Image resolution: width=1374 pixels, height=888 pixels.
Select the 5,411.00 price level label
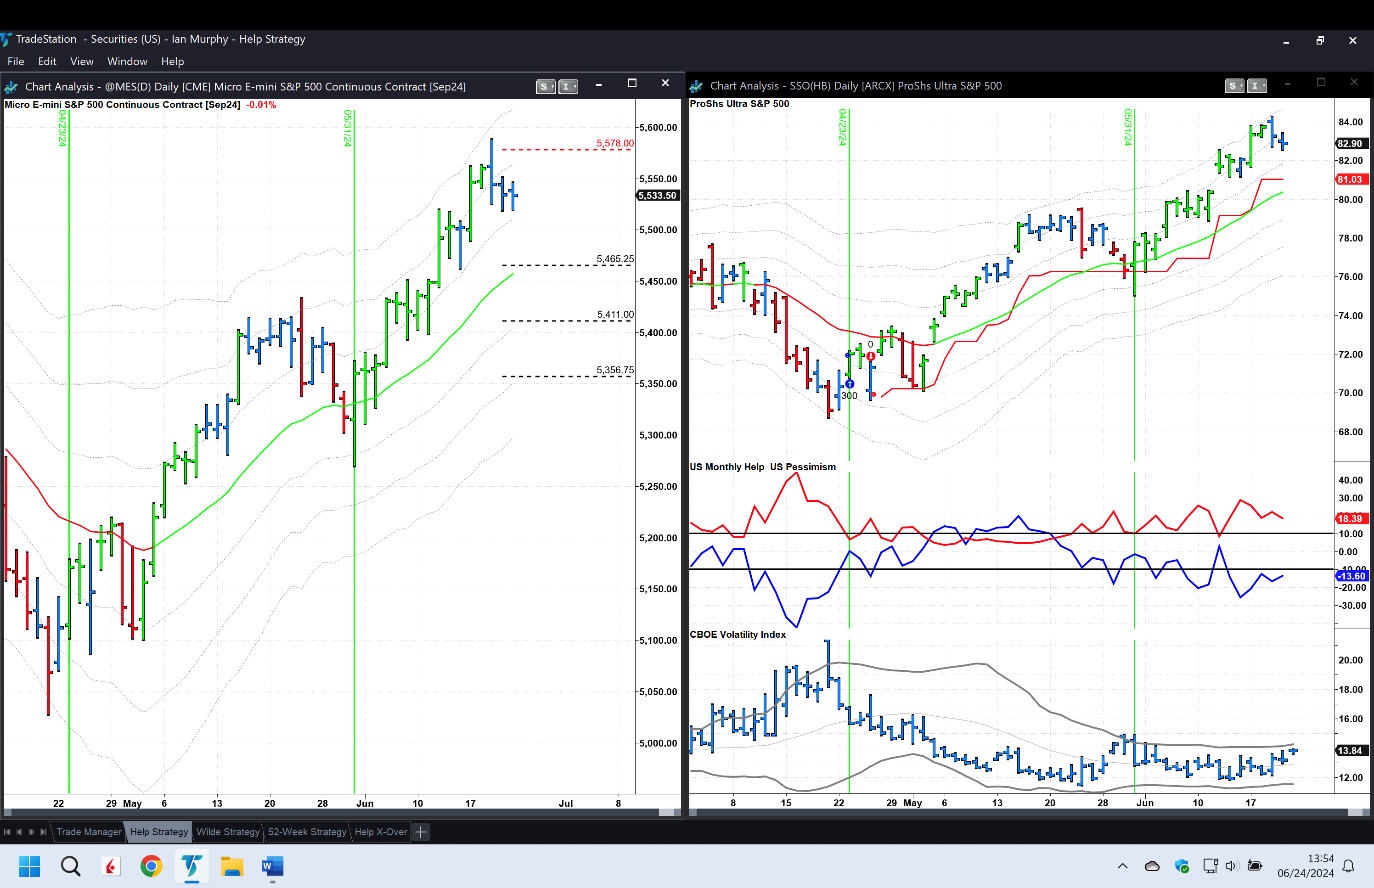[615, 315]
